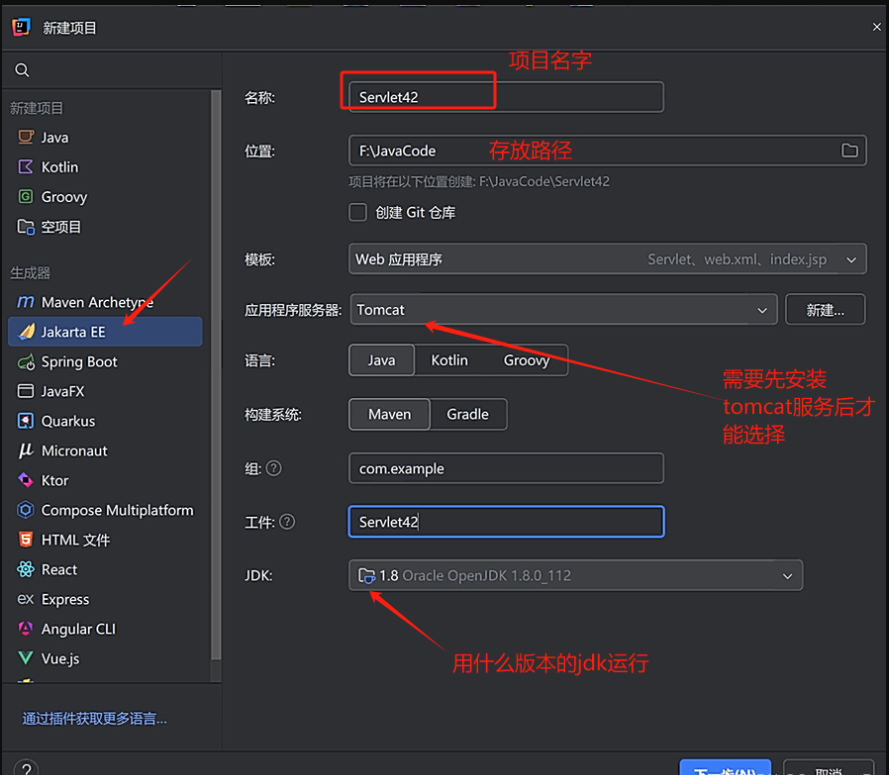
Task: Click the IntelliJ IDEA logo in title bar
Action: pos(22,27)
